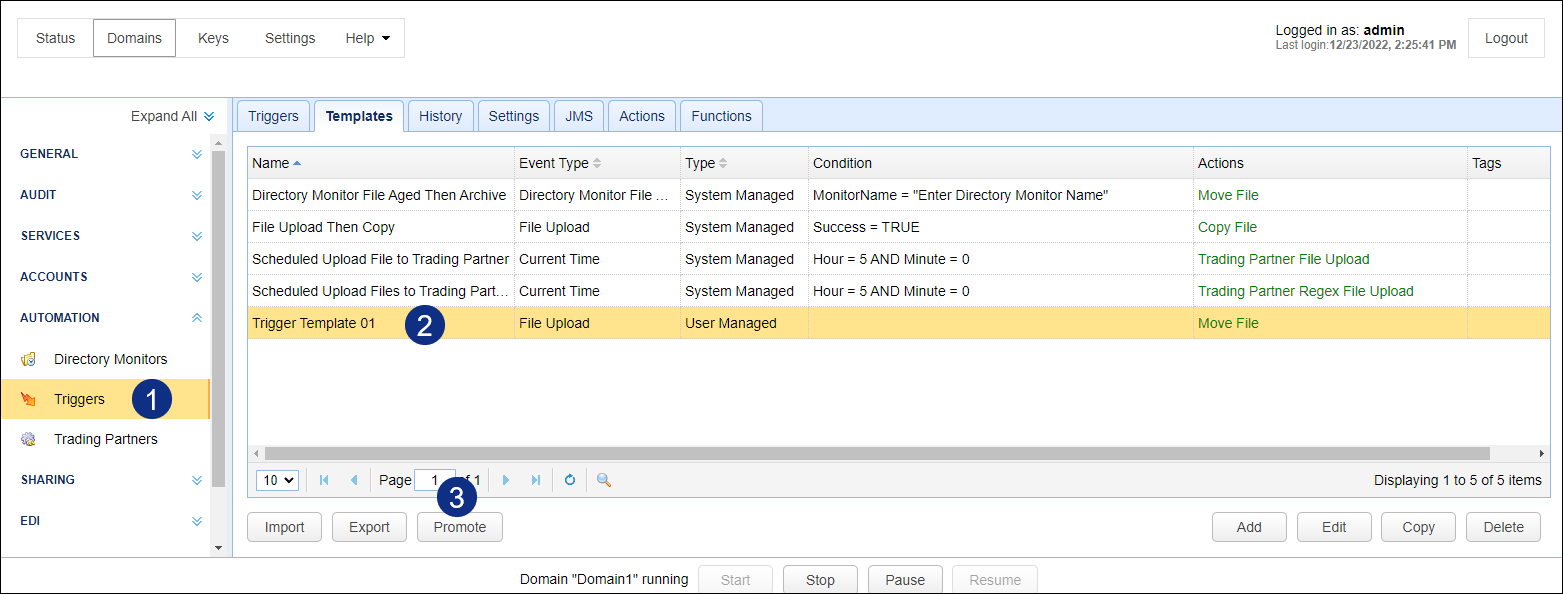Expand the GENERAL section
The width and height of the screenshot is (1563, 594).
(x=197, y=154)
